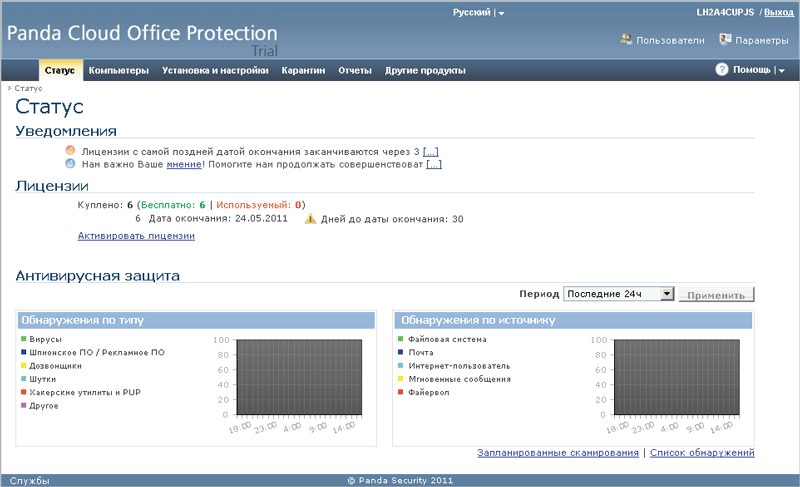Open the Установка и настройки tab
800x487 pixels.
[215, 70]
